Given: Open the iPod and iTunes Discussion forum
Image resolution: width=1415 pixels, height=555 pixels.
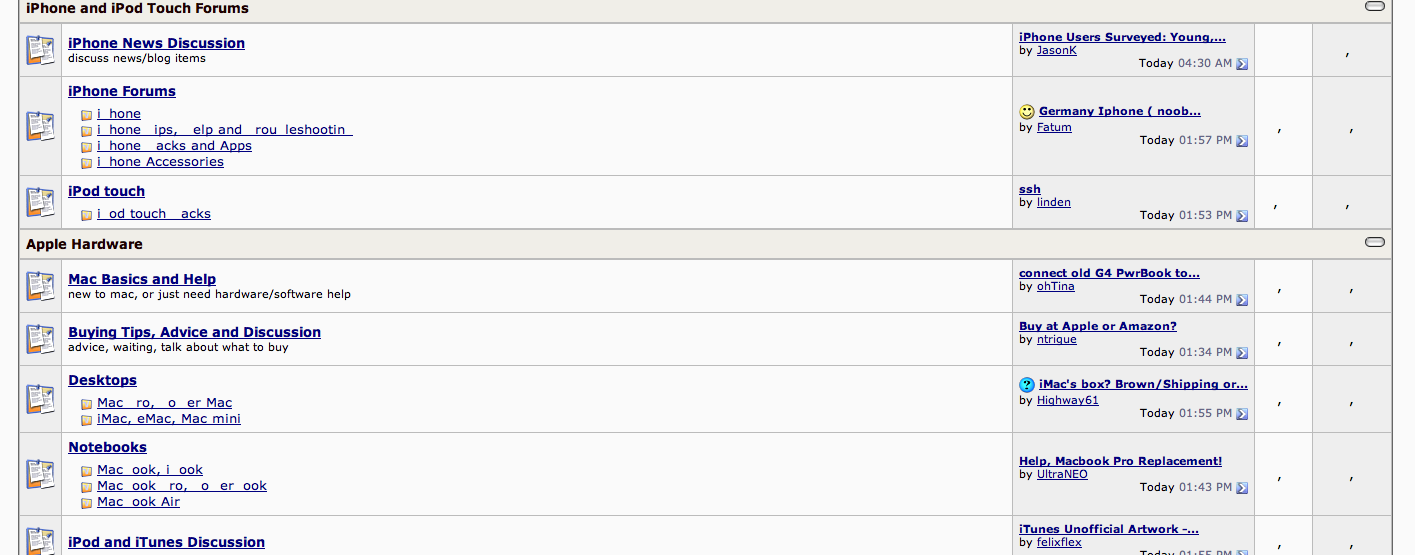Looking at the screenshot, I should point(167,542).
